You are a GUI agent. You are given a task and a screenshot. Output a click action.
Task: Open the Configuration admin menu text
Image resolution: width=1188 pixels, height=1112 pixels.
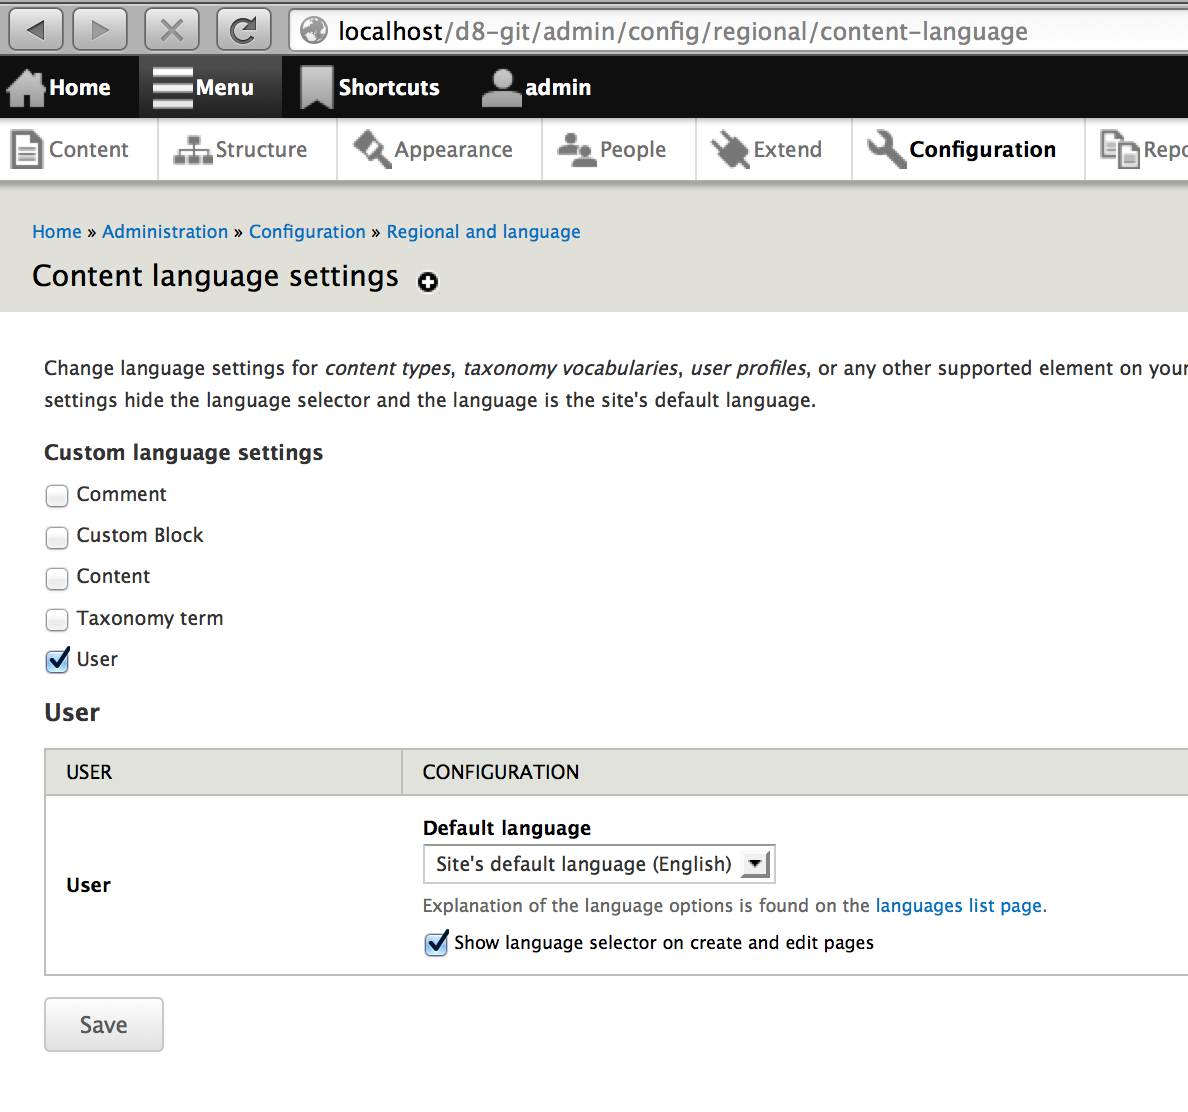pos(982,150)
